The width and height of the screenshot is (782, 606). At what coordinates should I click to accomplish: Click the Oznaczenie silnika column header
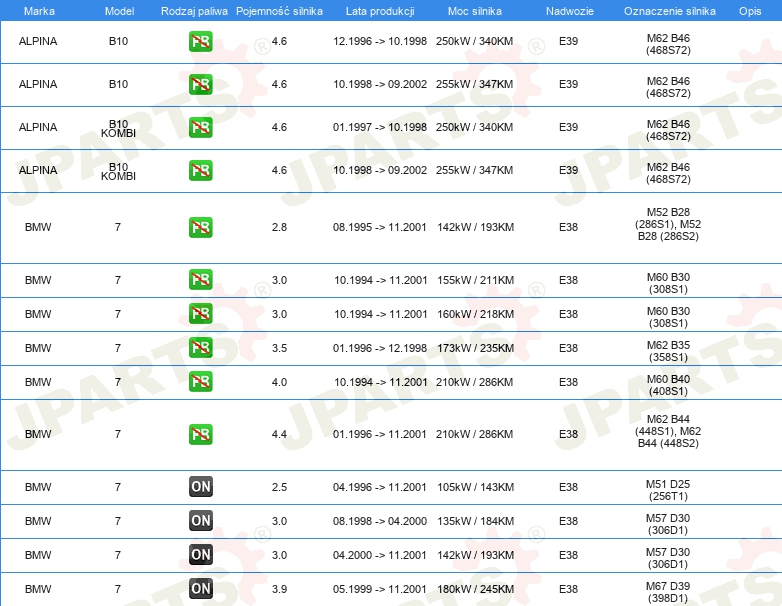(667, 10)
